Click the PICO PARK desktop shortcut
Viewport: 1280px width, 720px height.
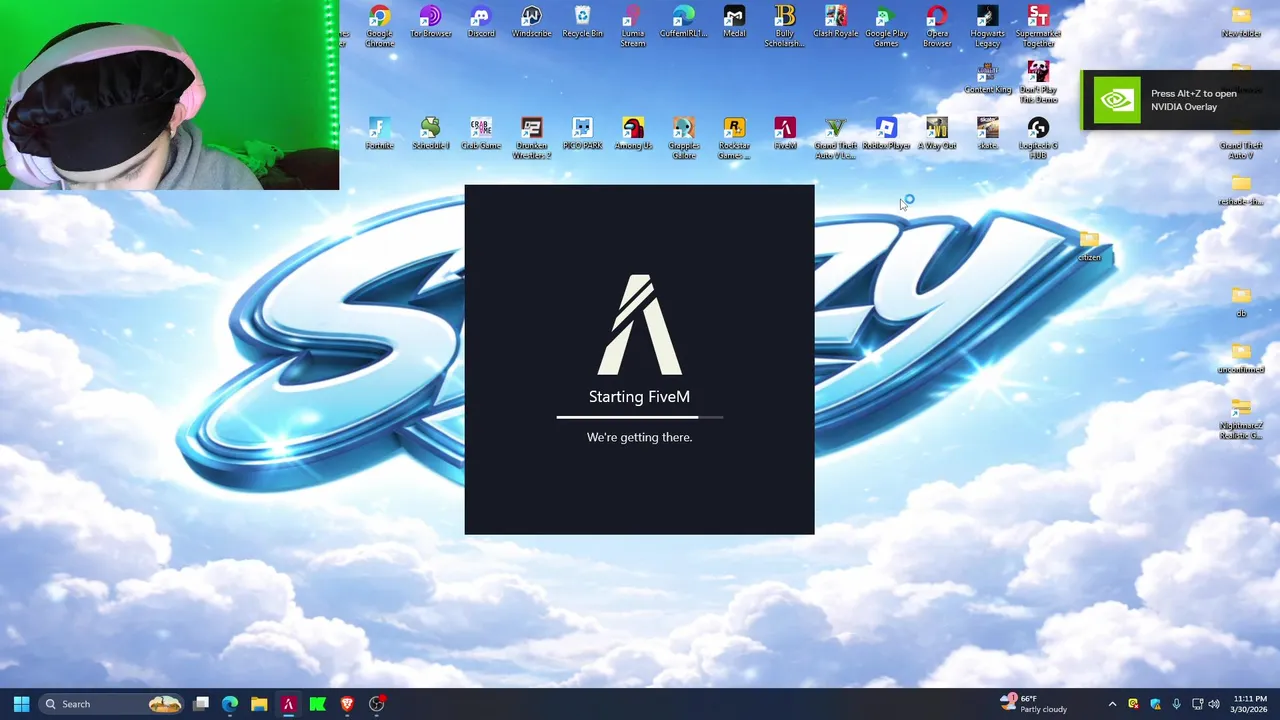pos(583,134)
